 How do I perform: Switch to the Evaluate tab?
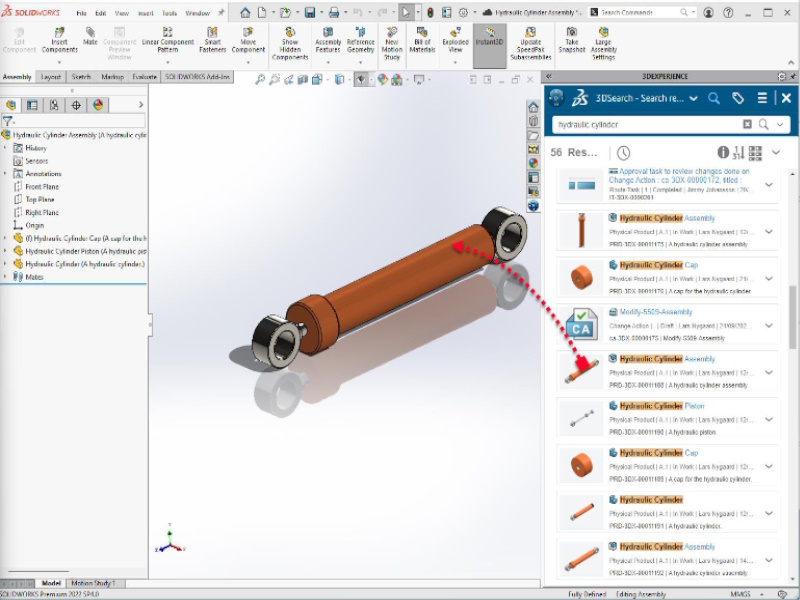pyautogui.click(x=144, y=77)
